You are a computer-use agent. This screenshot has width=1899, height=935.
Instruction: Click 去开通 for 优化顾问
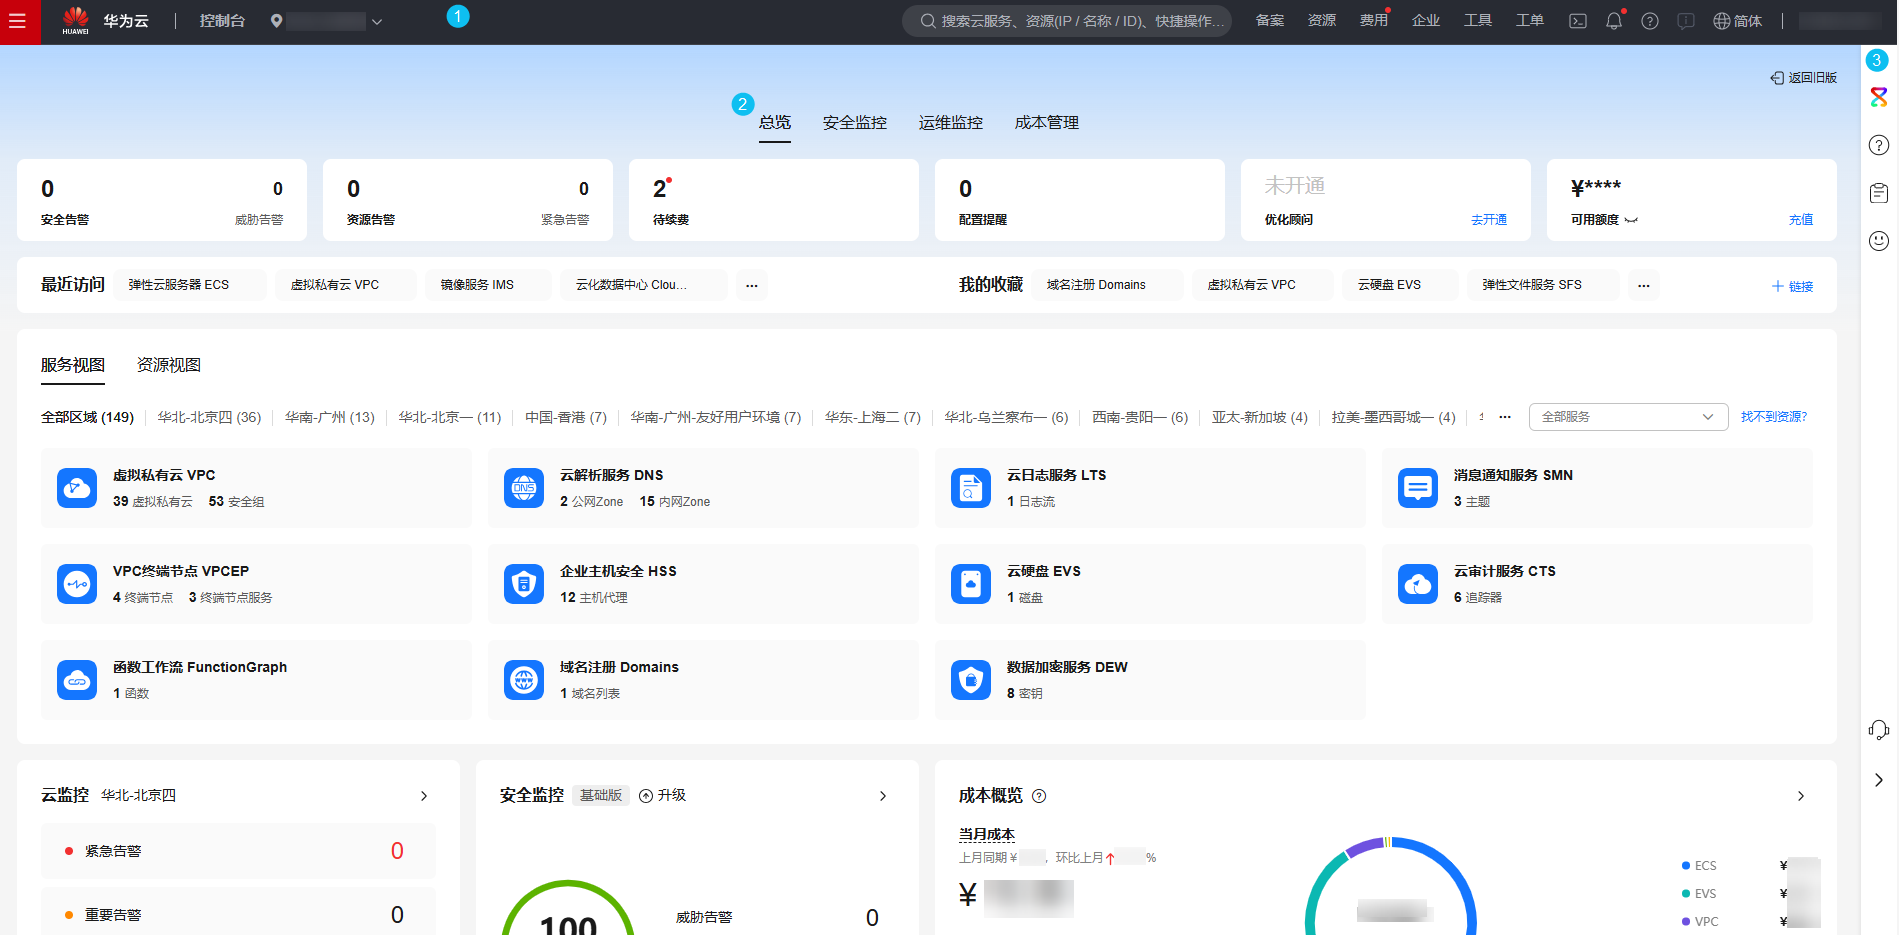click(x=1489, y=220)
